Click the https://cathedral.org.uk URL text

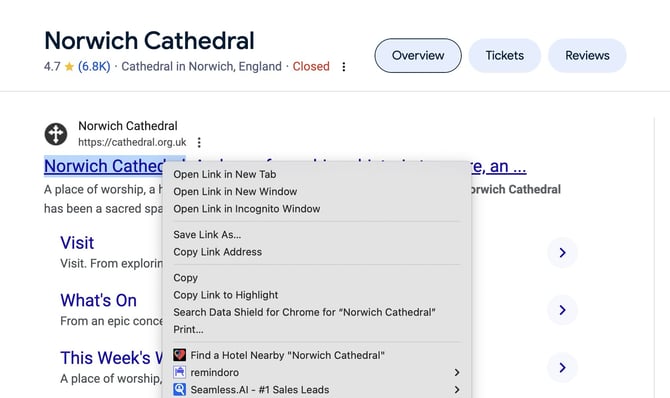[132, 142]
